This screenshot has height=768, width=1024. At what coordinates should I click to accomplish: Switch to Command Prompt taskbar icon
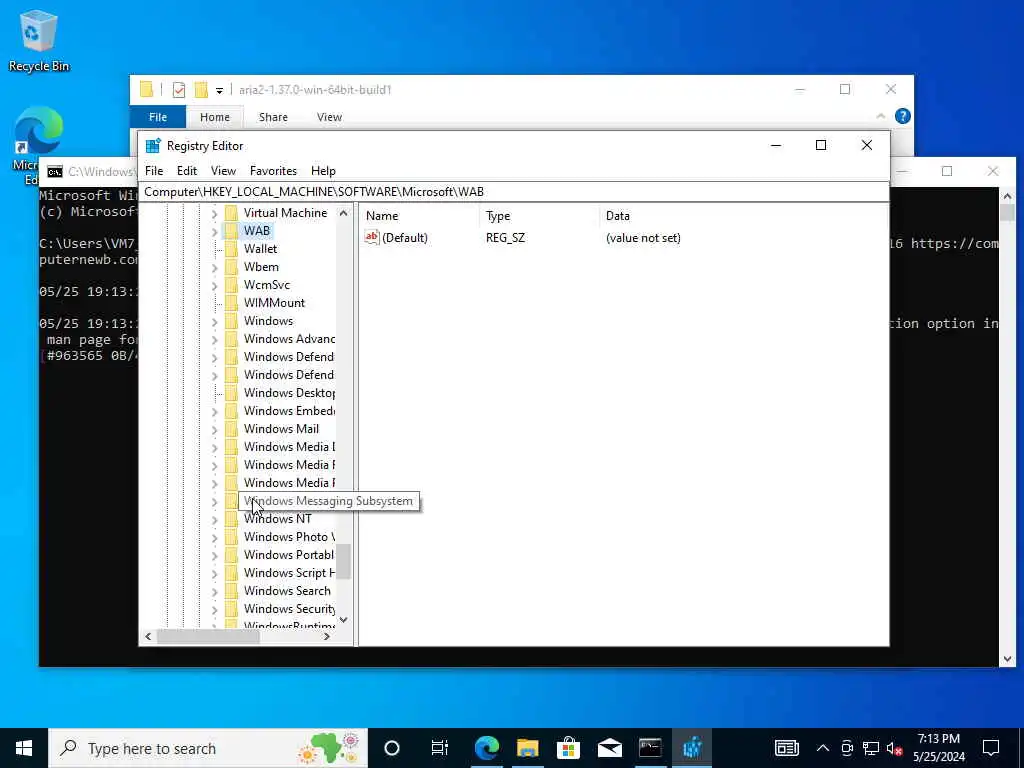pos(650,748)
